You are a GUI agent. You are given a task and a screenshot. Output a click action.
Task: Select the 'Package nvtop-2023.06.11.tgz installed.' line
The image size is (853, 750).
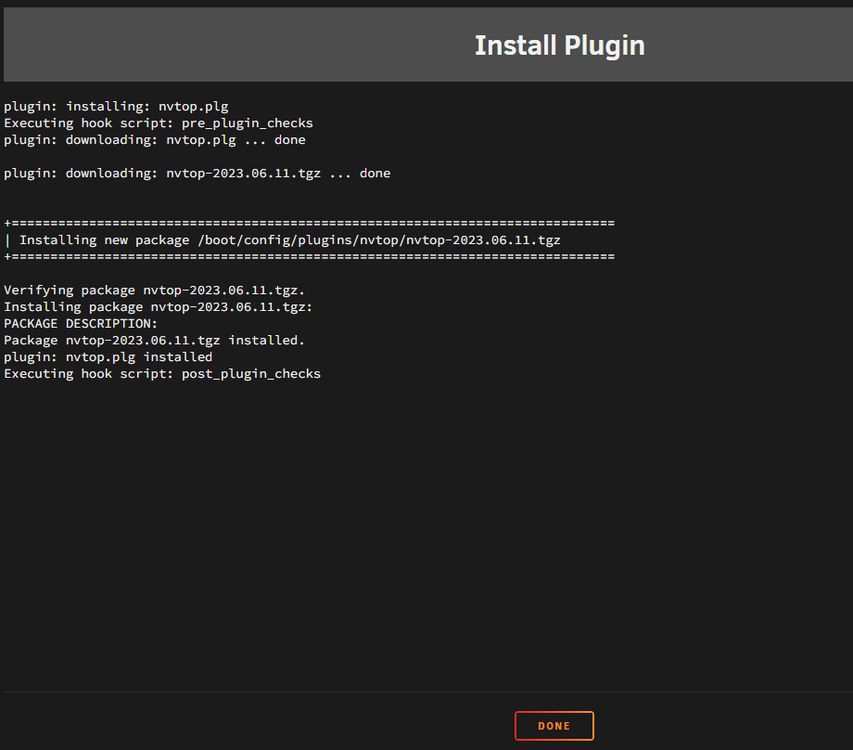click(154, 340)
